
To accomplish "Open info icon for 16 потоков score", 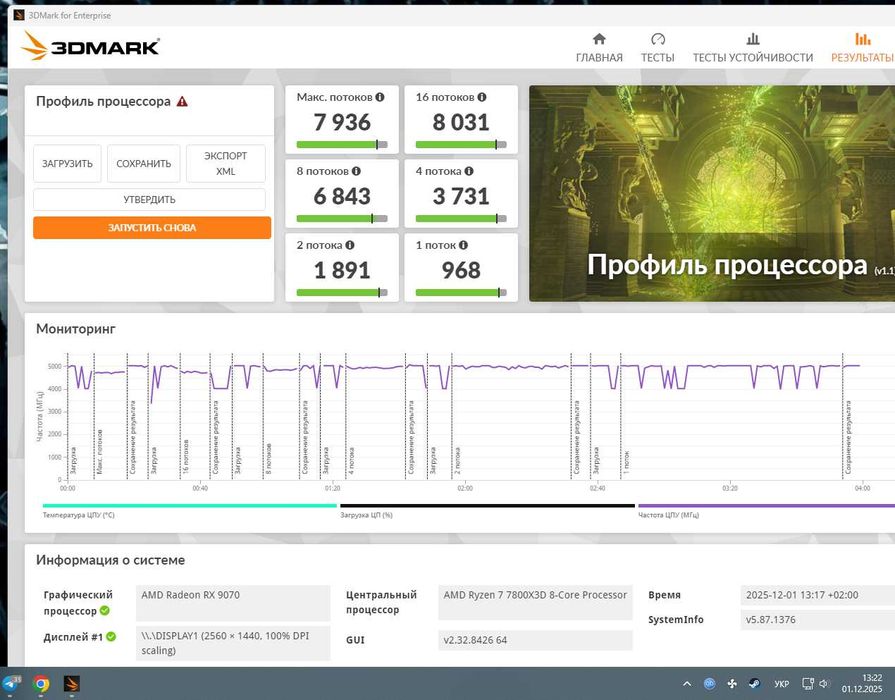I will click(x=482, y=97).
